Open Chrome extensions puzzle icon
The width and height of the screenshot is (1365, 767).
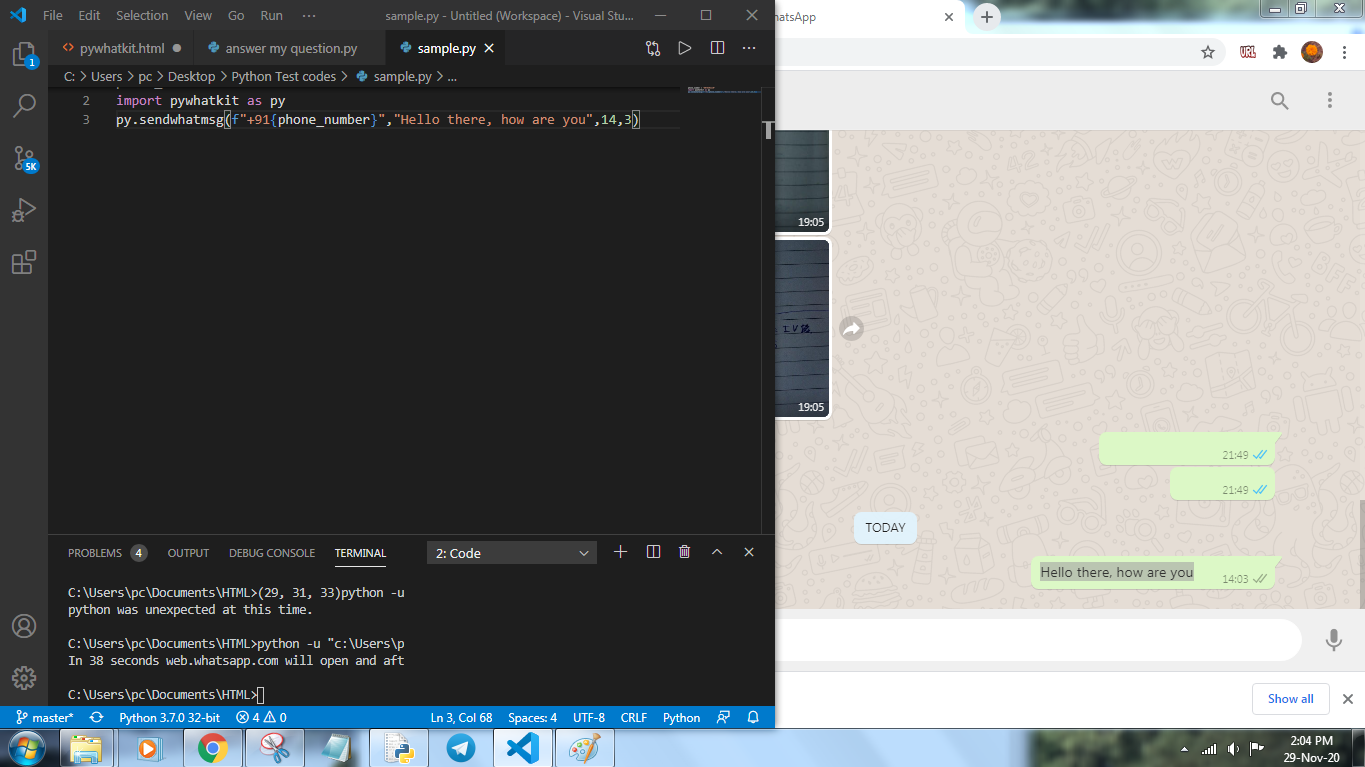[1279, 52]
